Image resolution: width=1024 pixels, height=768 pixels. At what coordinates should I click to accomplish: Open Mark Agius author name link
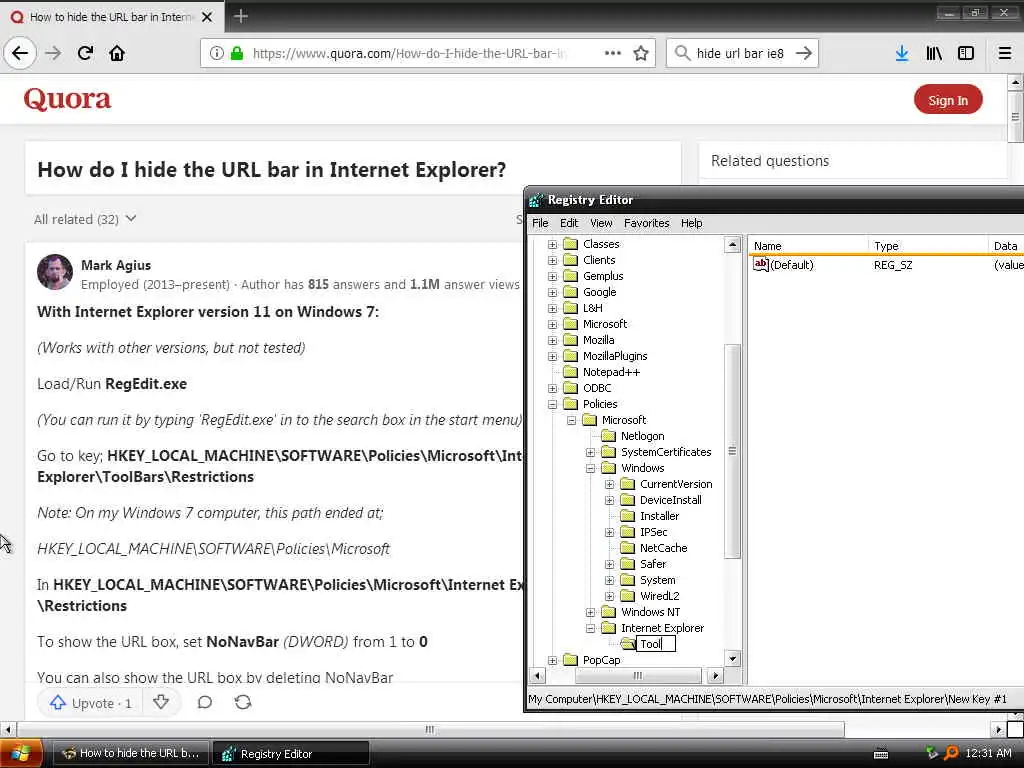(116, 265)
